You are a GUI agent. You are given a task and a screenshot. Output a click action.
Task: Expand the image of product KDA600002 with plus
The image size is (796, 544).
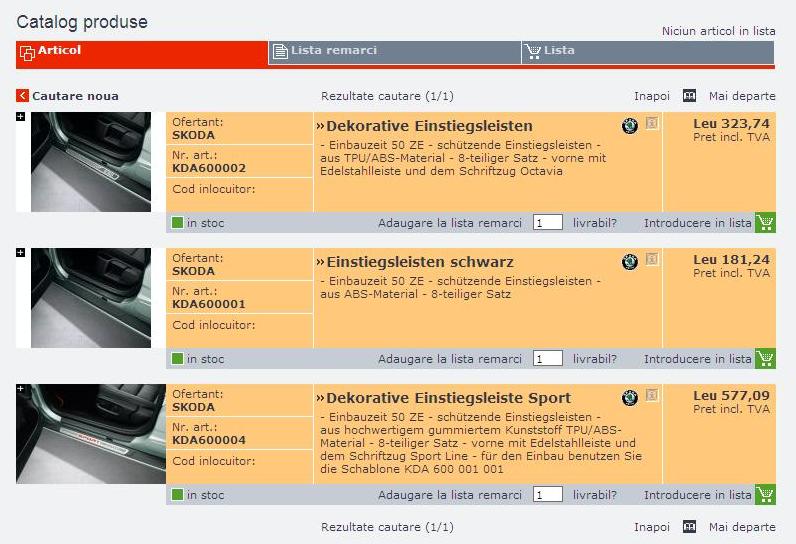tap(20, 117)
